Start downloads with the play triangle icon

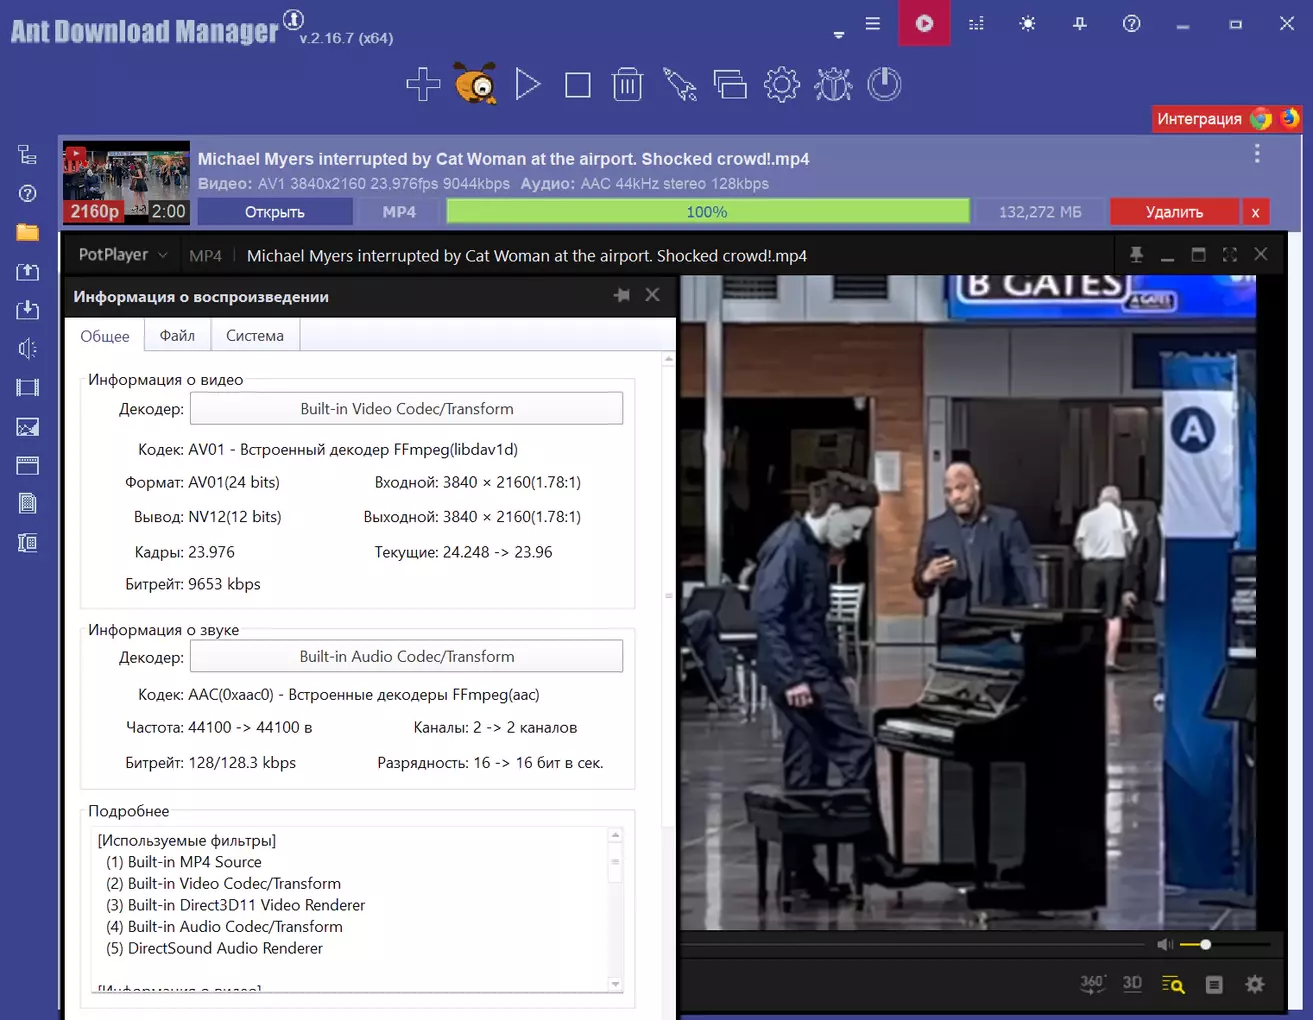tap(528, 85)
